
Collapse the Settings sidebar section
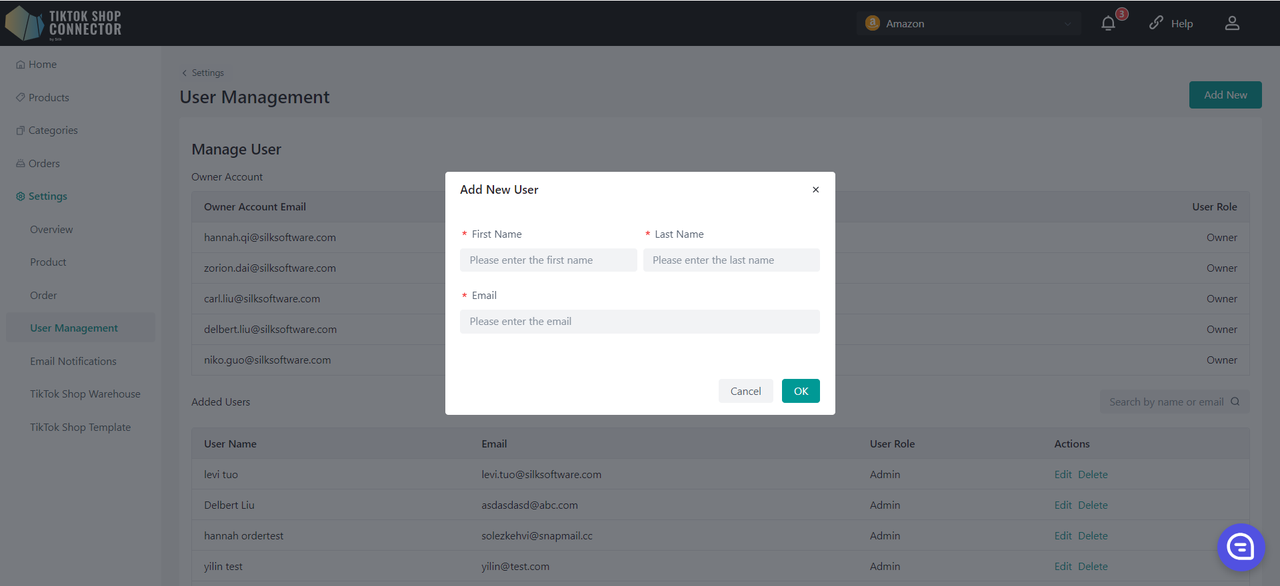[x=47, y=197]
